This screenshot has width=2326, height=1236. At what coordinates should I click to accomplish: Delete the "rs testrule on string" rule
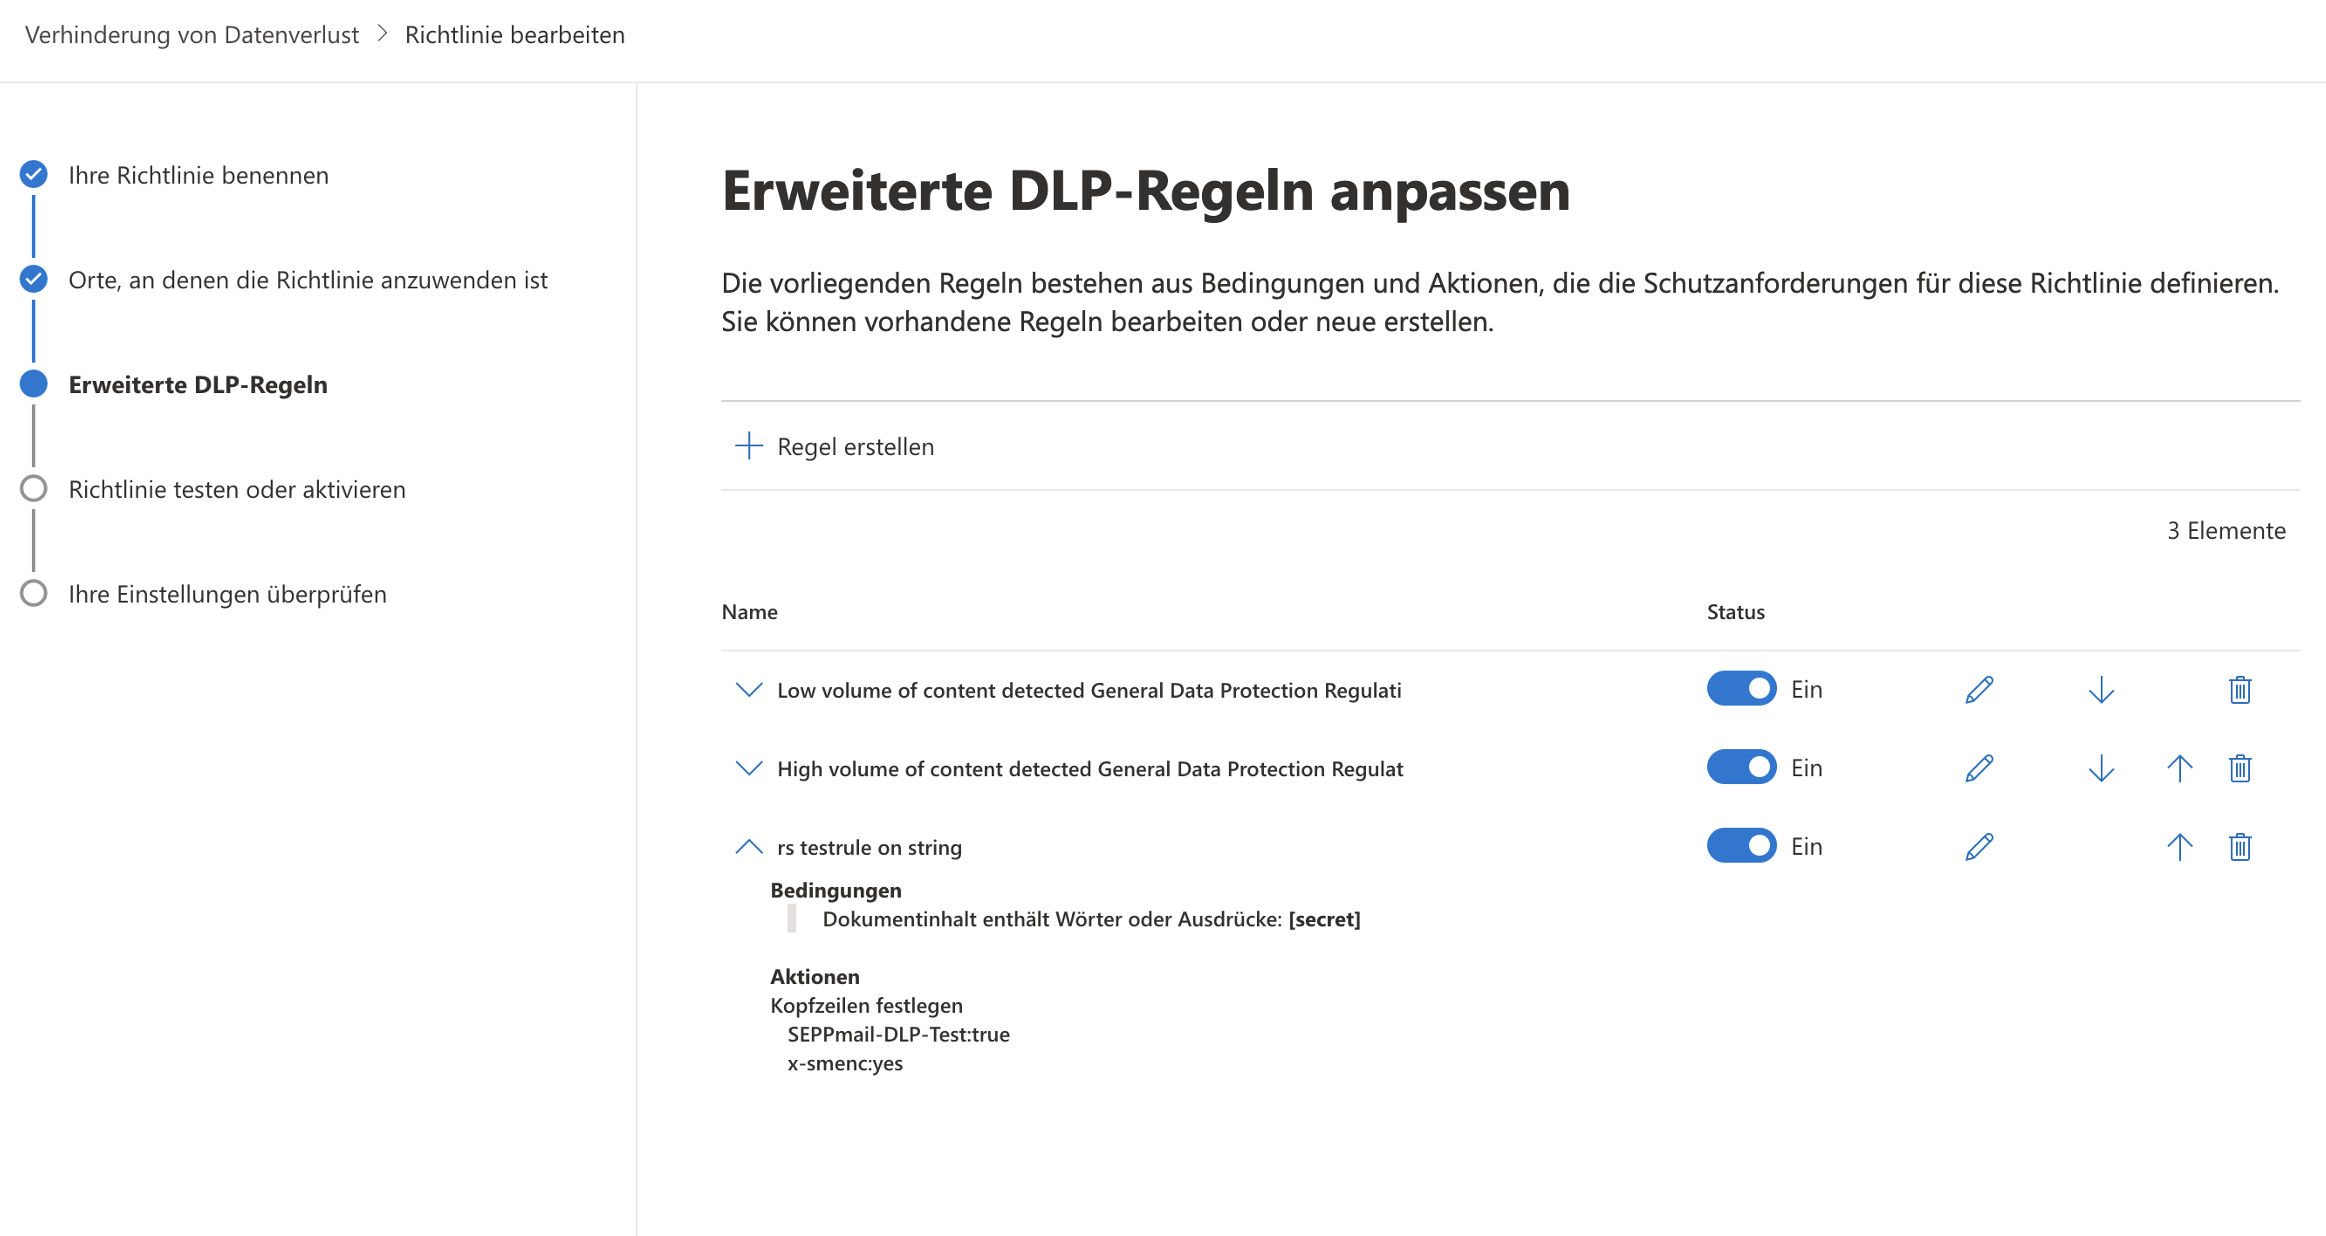coord(2240,846)
